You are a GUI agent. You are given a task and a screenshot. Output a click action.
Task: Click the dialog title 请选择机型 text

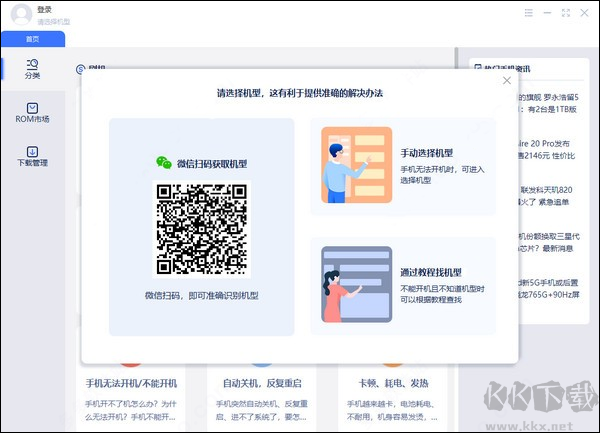tap(300, 93)
